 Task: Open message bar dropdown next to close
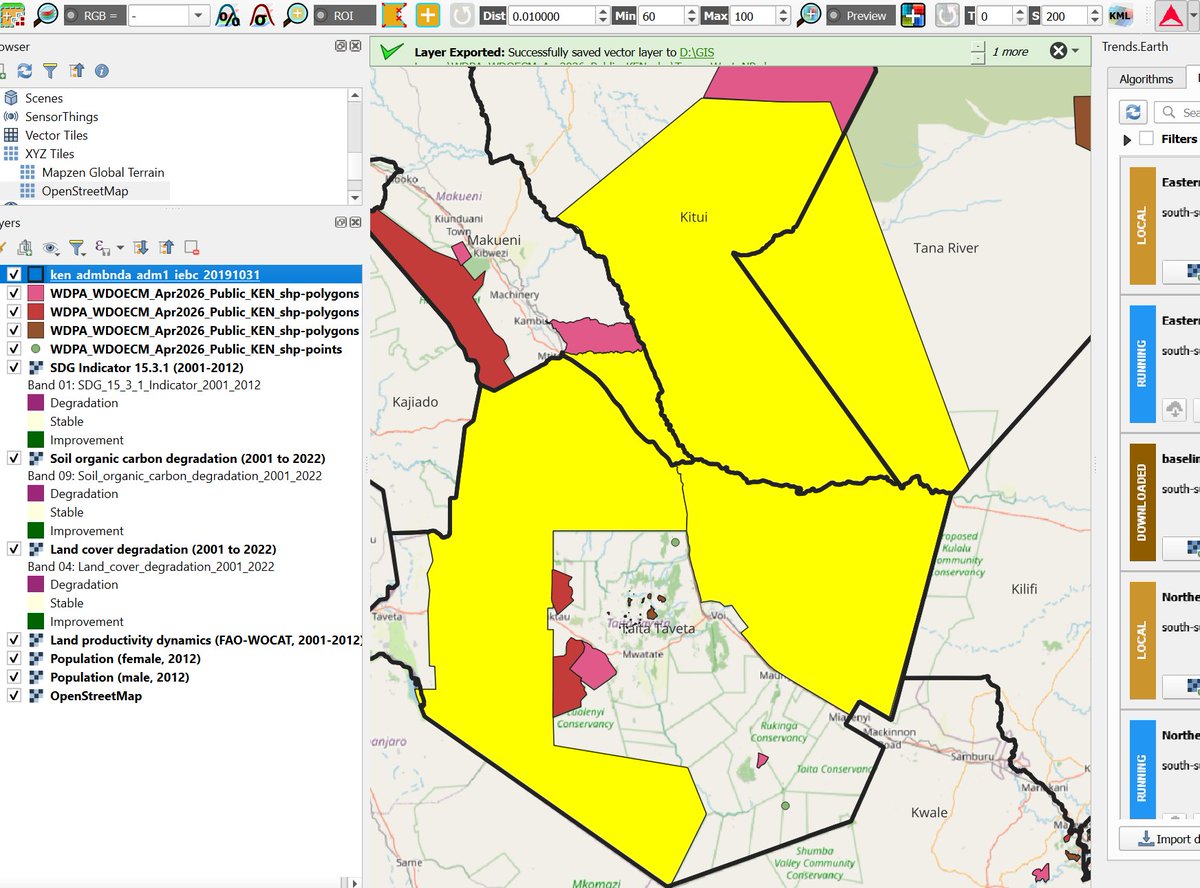pyautogui.click(x=1075, y=51)
